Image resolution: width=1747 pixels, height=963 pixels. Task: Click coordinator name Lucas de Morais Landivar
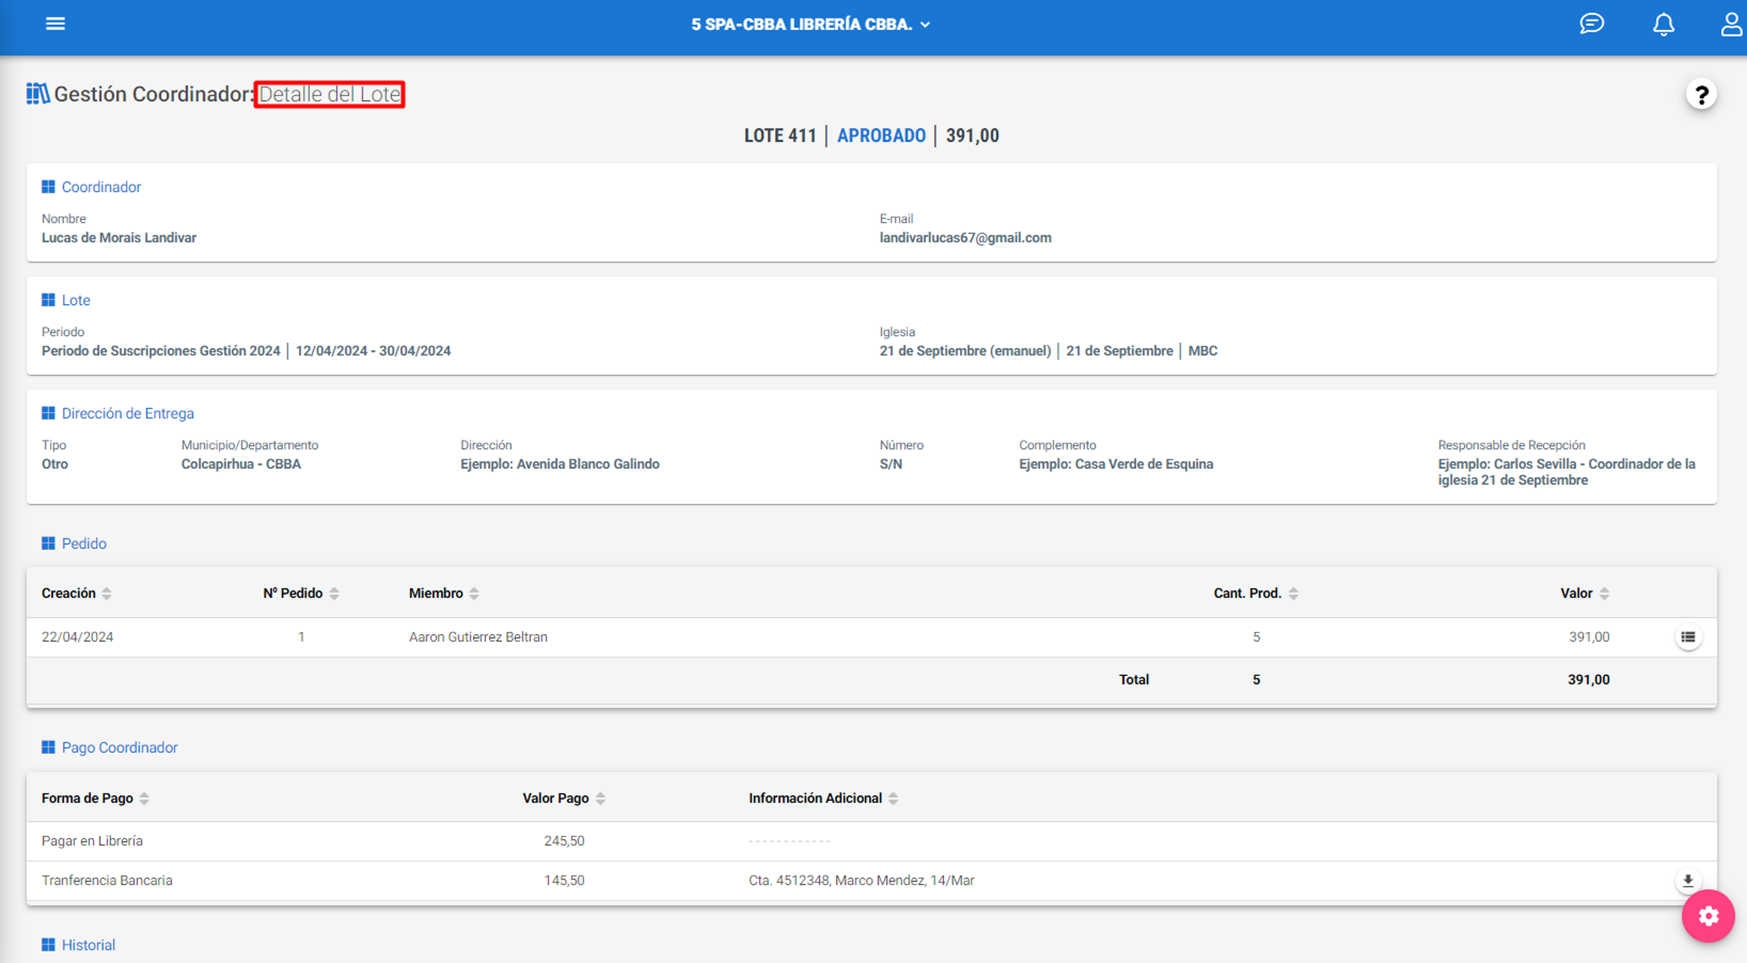(119, 238)
